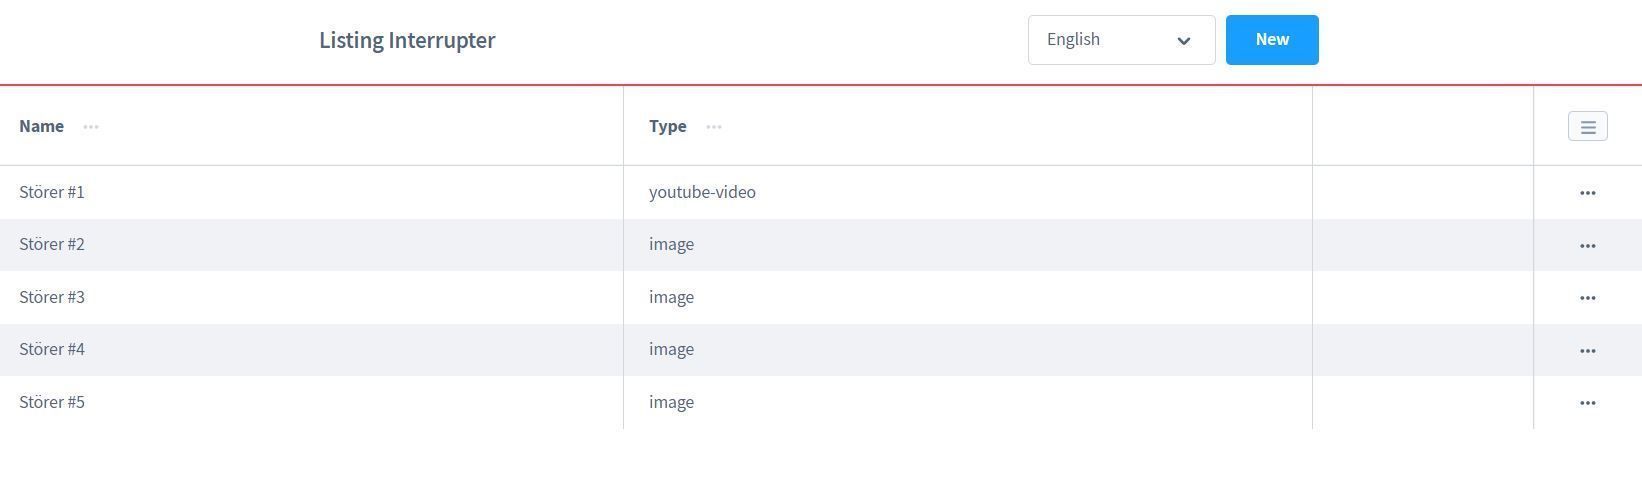1642x491 pixels.
Task: Open the Störer #4 entry
Action: pyautogui.click(x=52, y=349)
